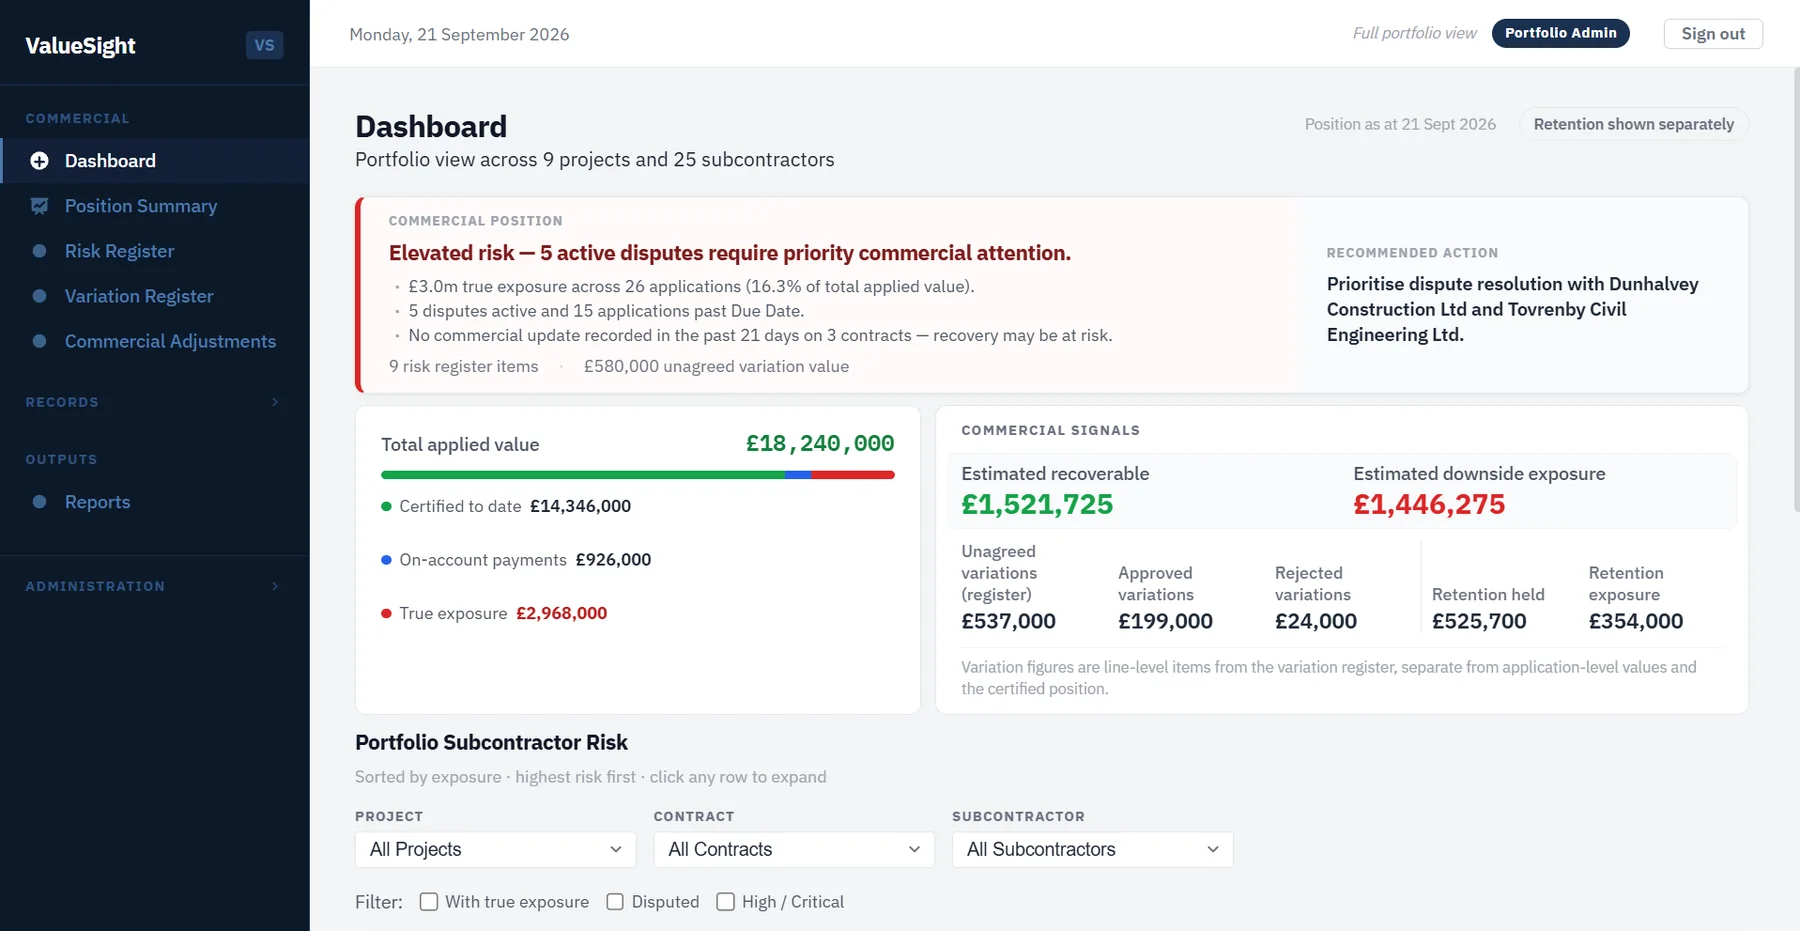Open the Reports page
This screenshot has height=931, width=1800.
[x=155, y=502]
